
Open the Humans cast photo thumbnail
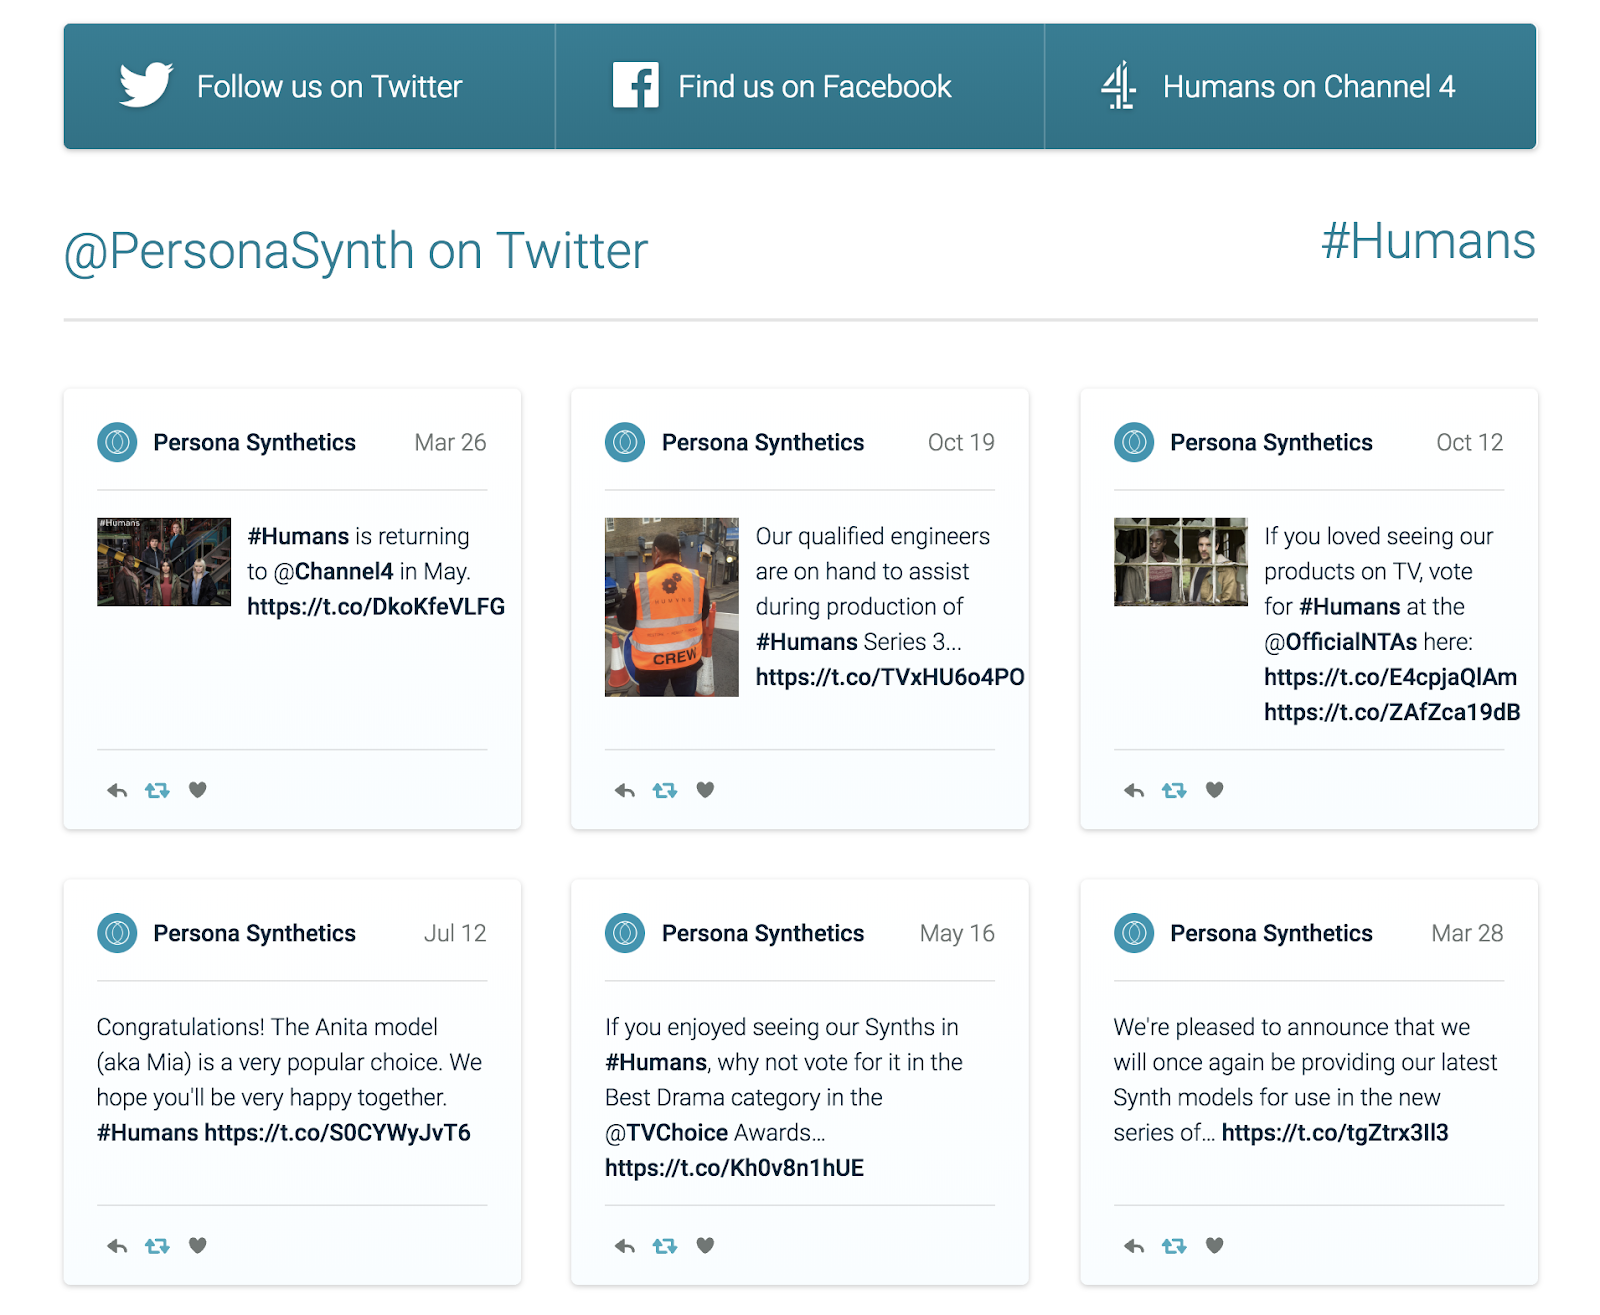pyautogui.click(x=163, y=562)
